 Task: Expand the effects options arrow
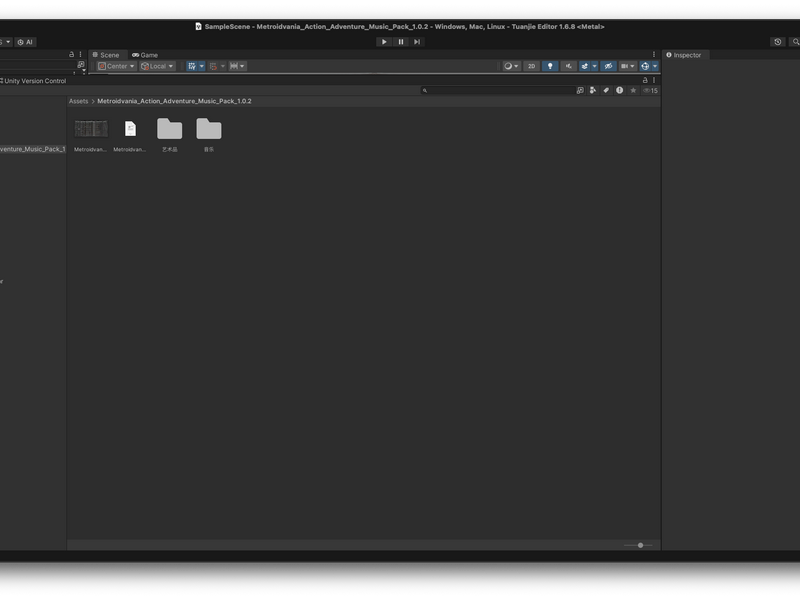pos(594,66)
